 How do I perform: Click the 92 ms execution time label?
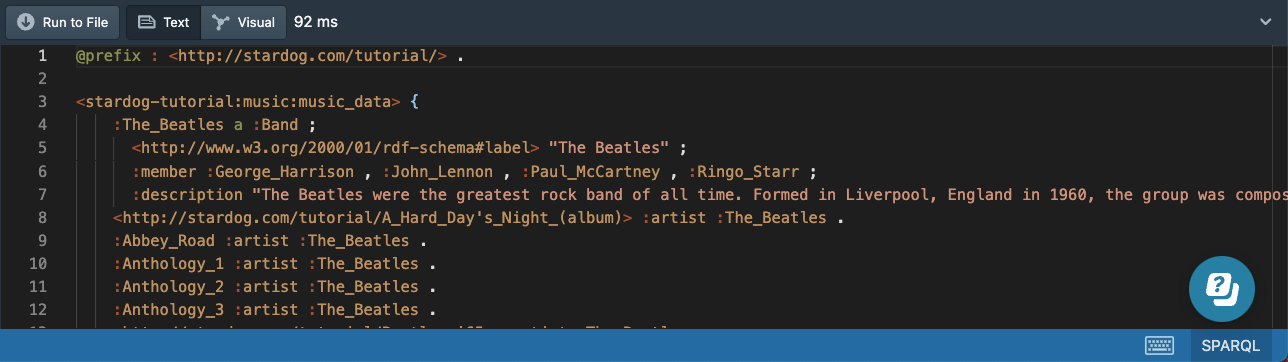pos(317,22)
